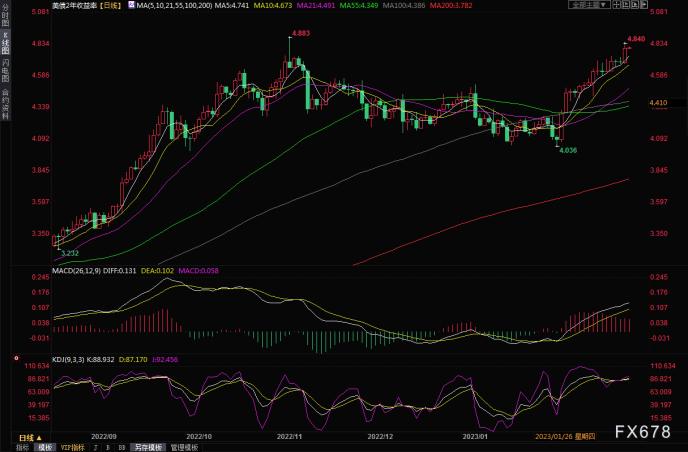This screenshot has height=452, width=688.
Task: Click the MA21:4.491 value label
Action: tap(316, 6)
